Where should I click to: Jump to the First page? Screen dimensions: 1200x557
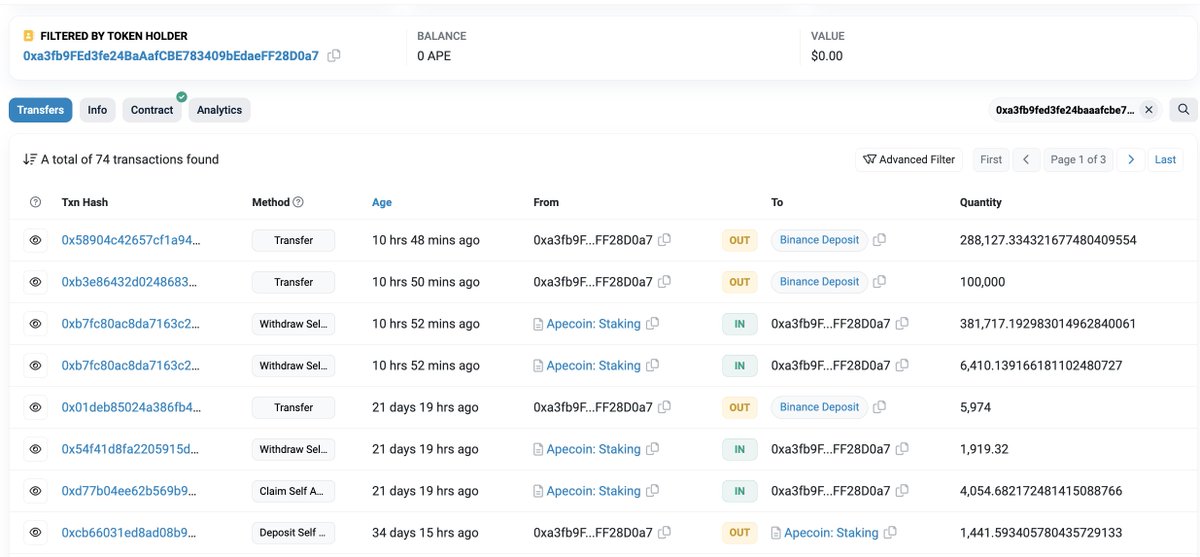[x=991, y=159]
